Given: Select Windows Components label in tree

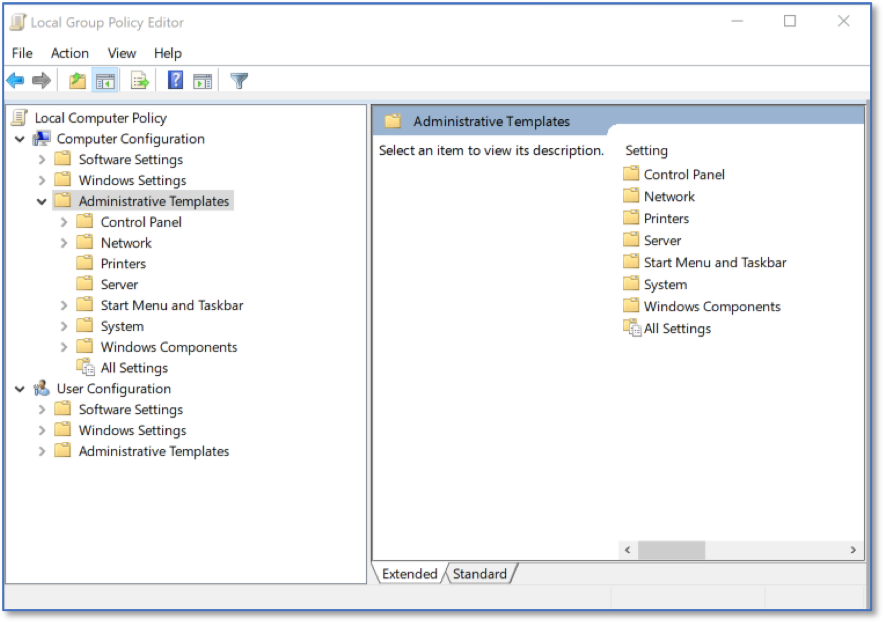Looking at the screenshot, I should (169, 347).
